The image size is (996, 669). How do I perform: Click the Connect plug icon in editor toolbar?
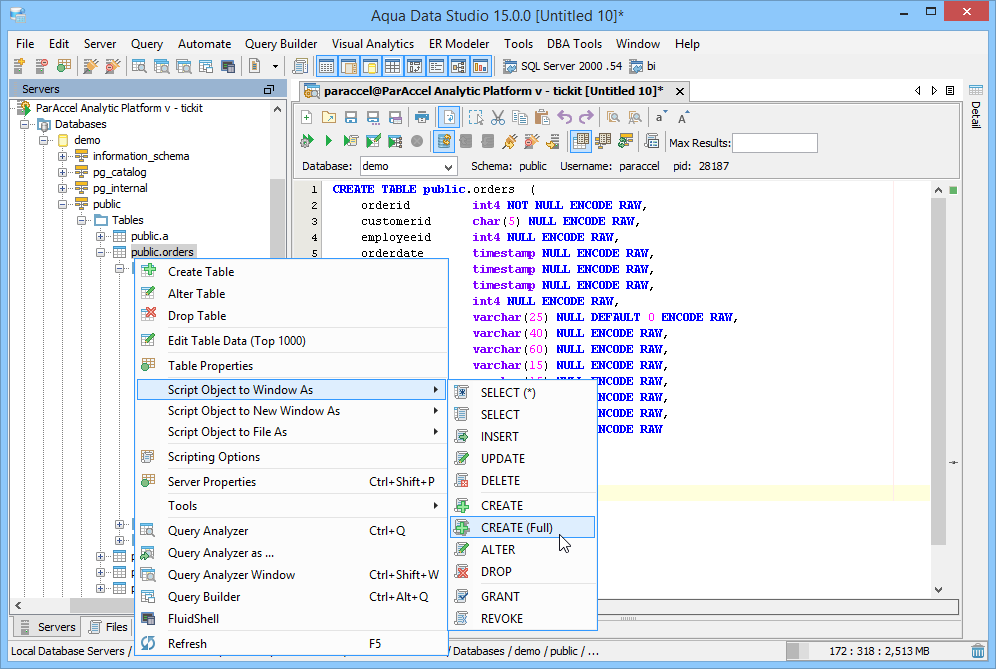coord(509,141)
